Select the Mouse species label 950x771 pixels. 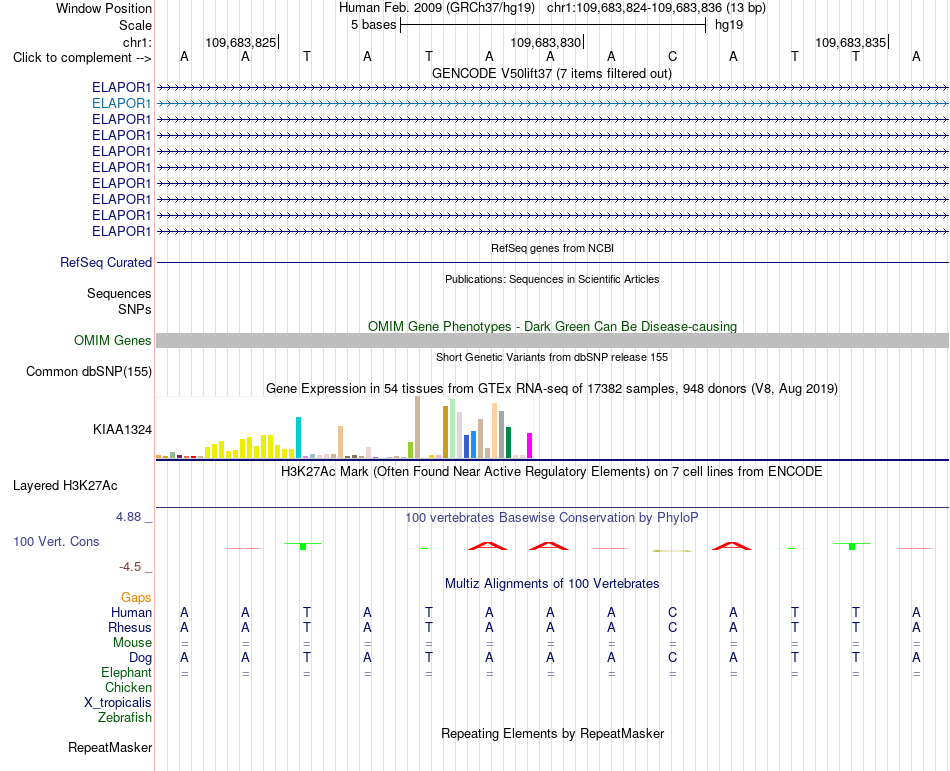[x=132, y=643]
